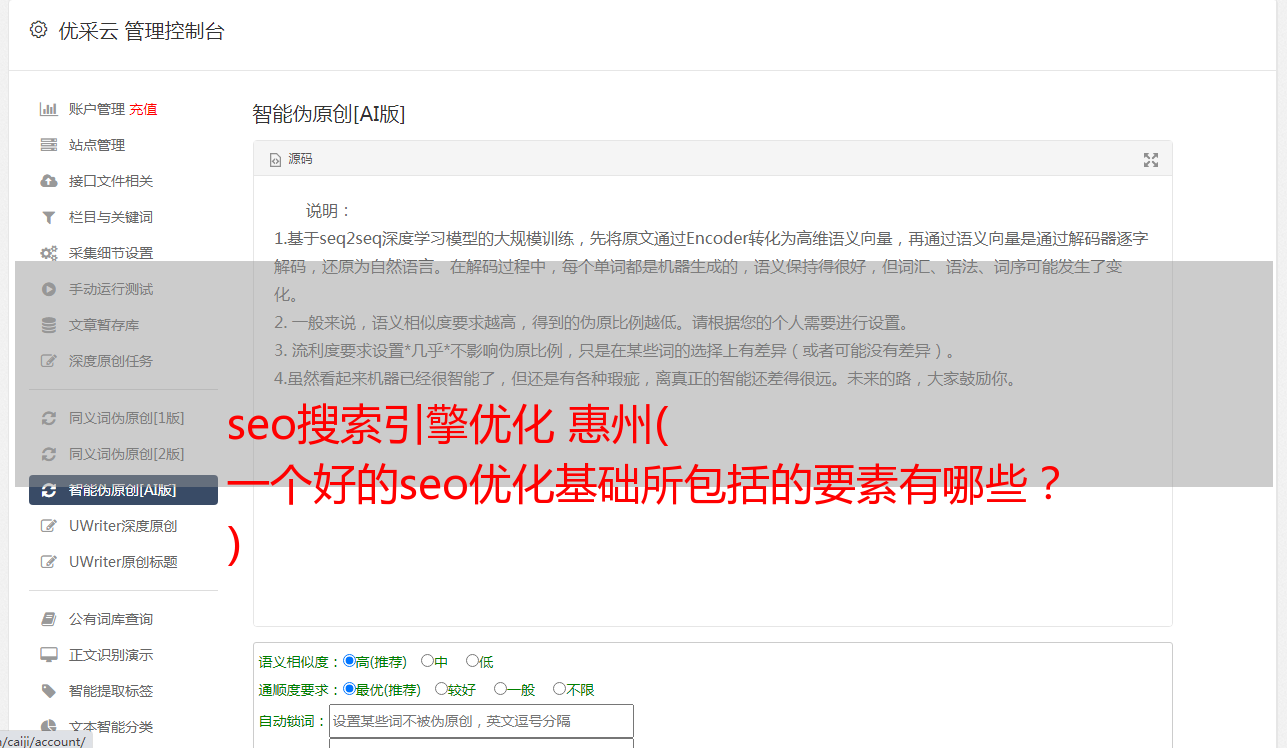Click the gears icon for 采集细节设置
This screenshot has height=748, width=1287.
coord(48,253)
